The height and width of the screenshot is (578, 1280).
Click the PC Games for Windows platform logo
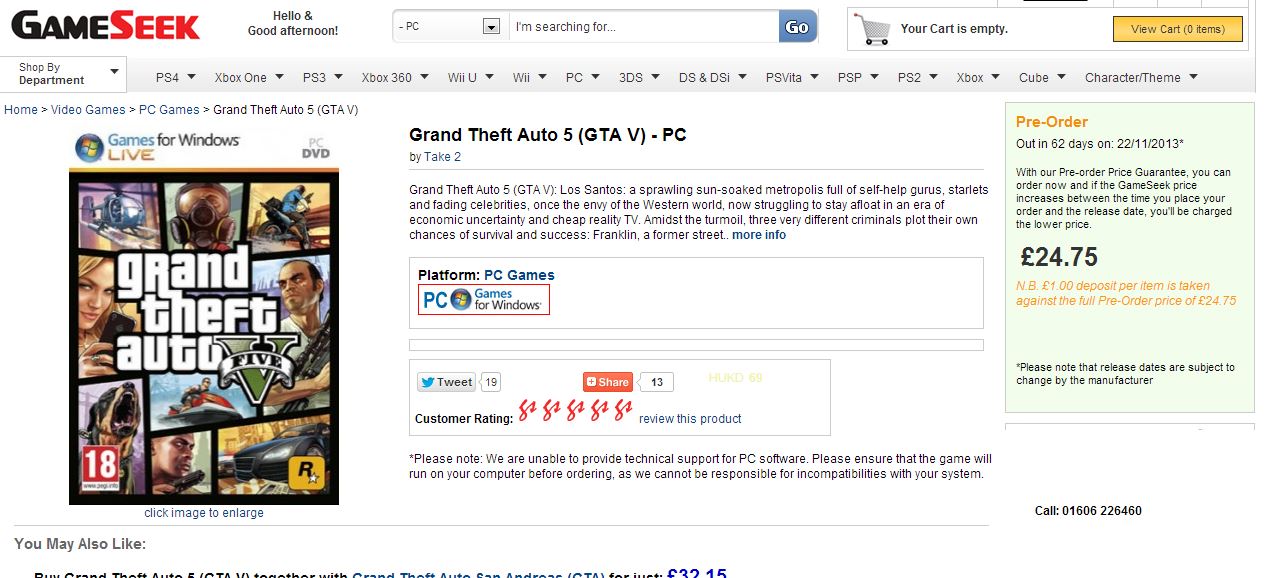(484, 299)
